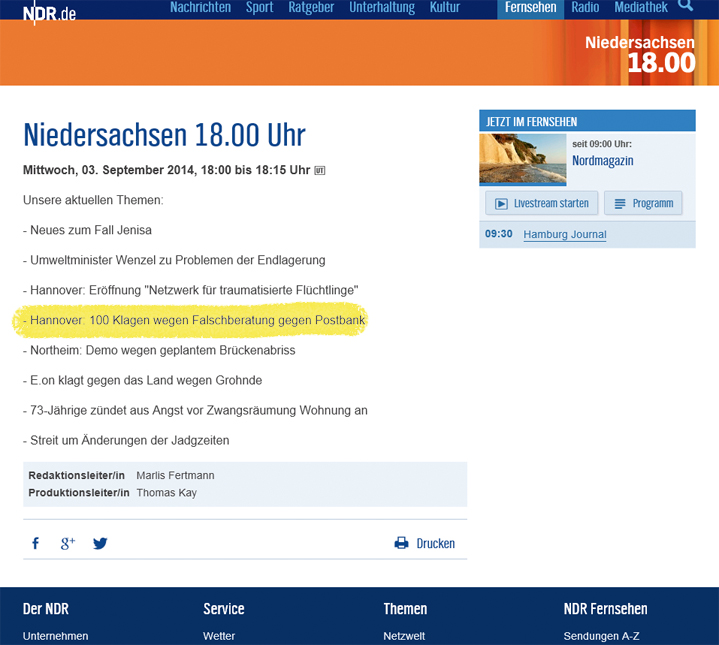This screenshot has width=719, height=645.
Task: Open the Mediathek section
Action: (641, 7)
